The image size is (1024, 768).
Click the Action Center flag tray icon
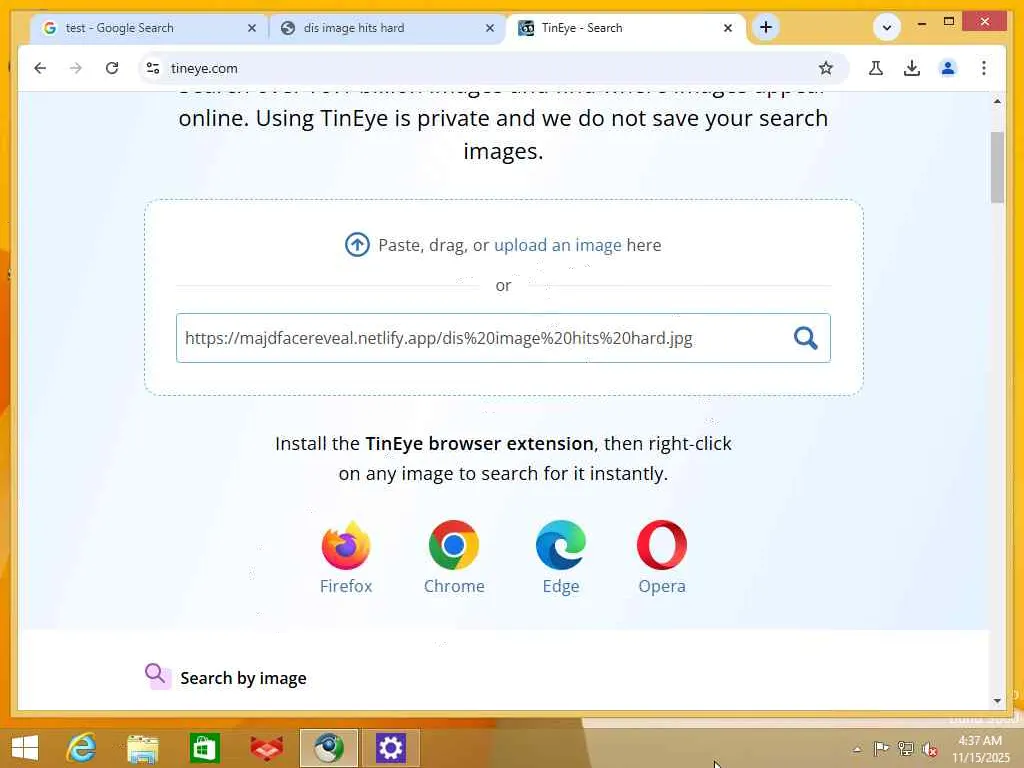tap(880, 748)
